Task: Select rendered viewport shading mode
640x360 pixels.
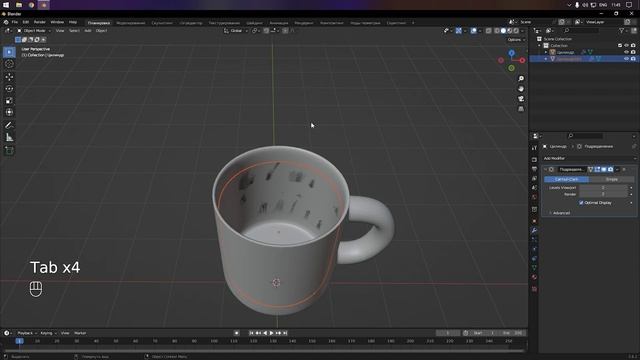Action: coord(516,31)
